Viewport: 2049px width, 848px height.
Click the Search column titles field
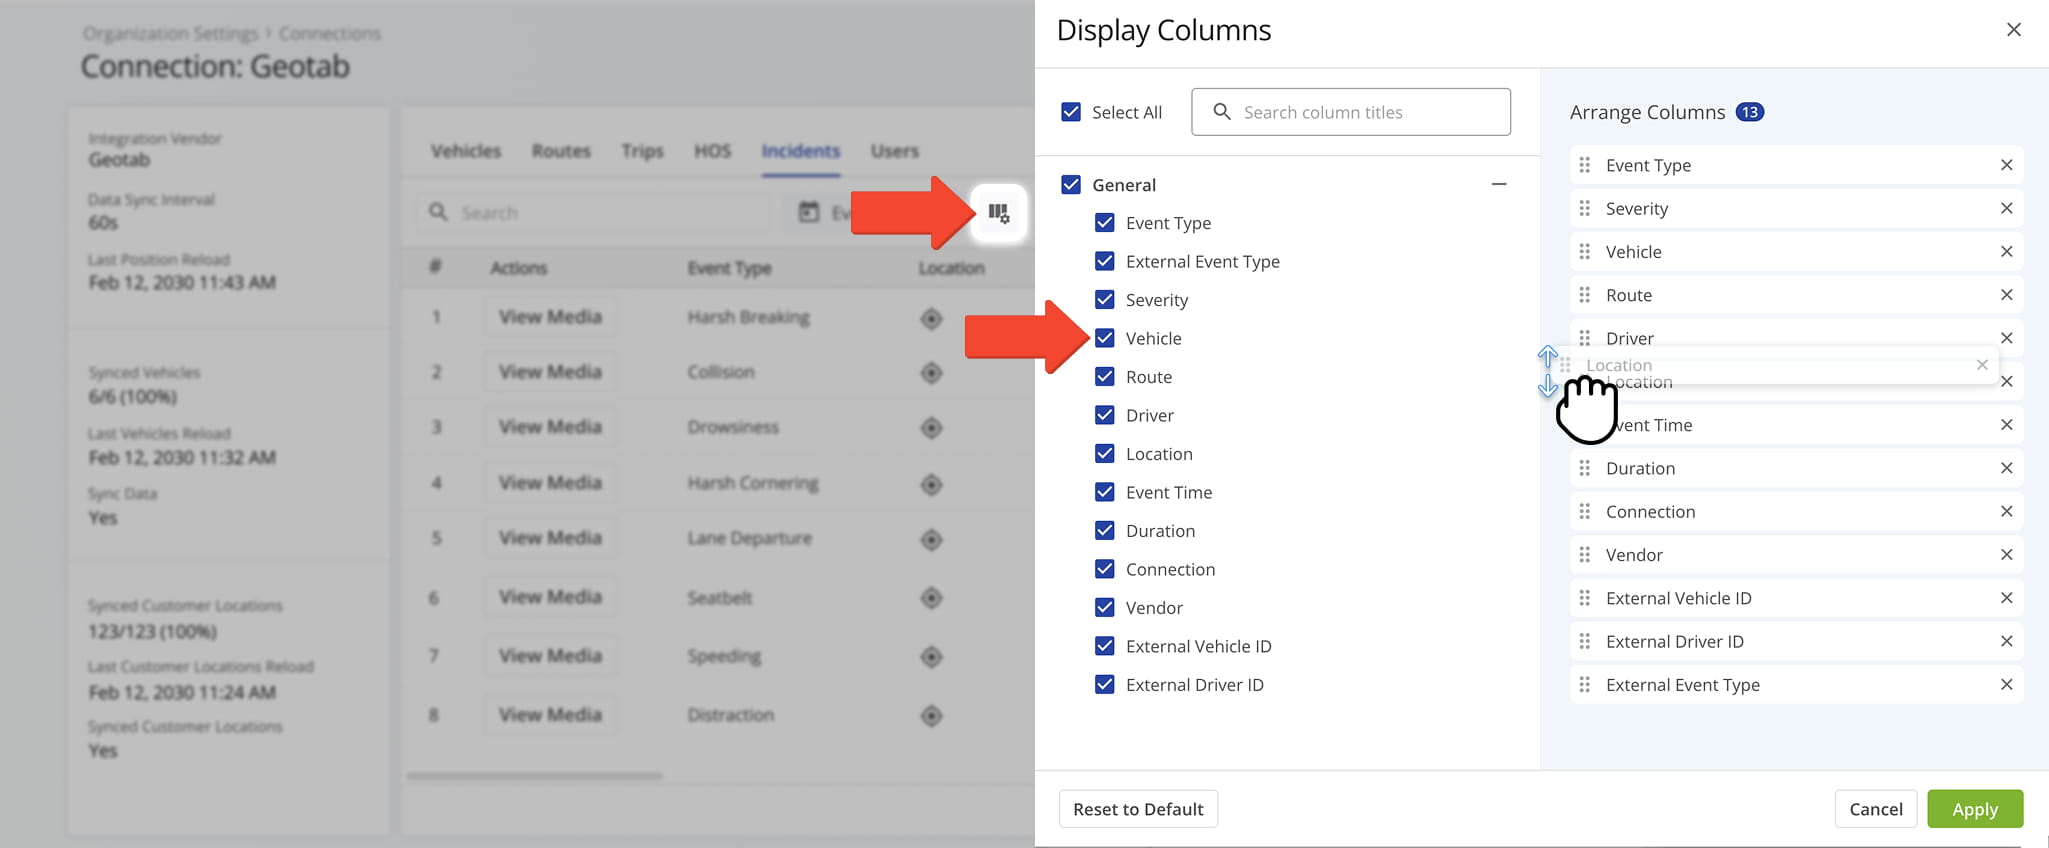click(1351, 112)
